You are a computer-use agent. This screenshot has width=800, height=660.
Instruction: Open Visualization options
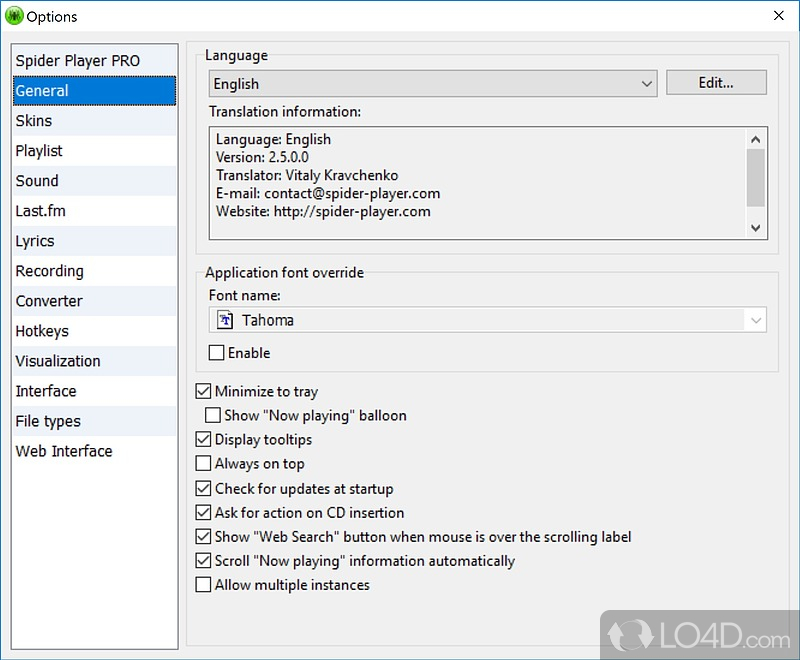click(94, 362)
